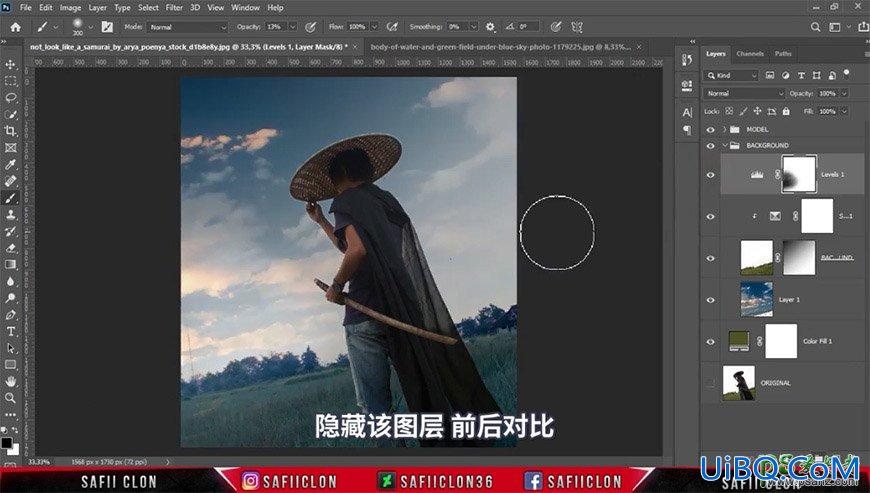This screenshot has width=870, height=493.
Task: Select the Horizontal Type tool
Action: click(11, 331)
